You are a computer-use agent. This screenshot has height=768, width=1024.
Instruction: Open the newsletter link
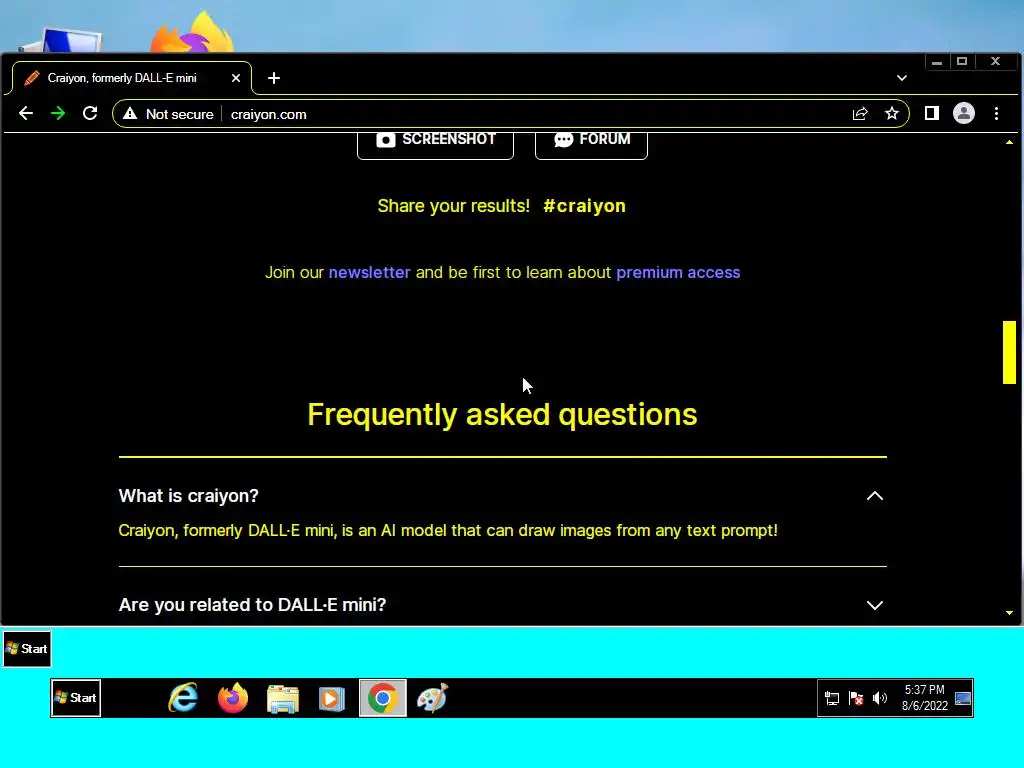(369, 272)
